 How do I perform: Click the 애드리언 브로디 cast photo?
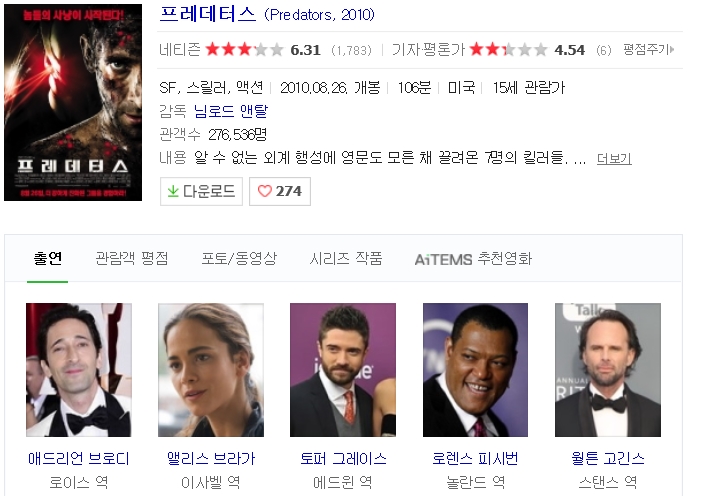point(79,370)
